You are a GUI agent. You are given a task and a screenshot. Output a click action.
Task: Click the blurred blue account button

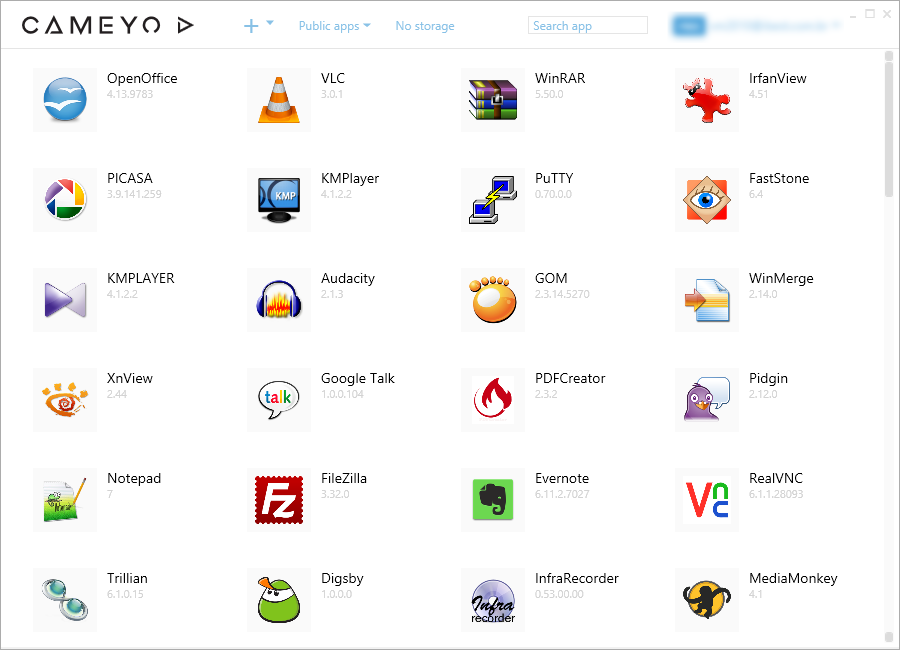tap(688, 26)
